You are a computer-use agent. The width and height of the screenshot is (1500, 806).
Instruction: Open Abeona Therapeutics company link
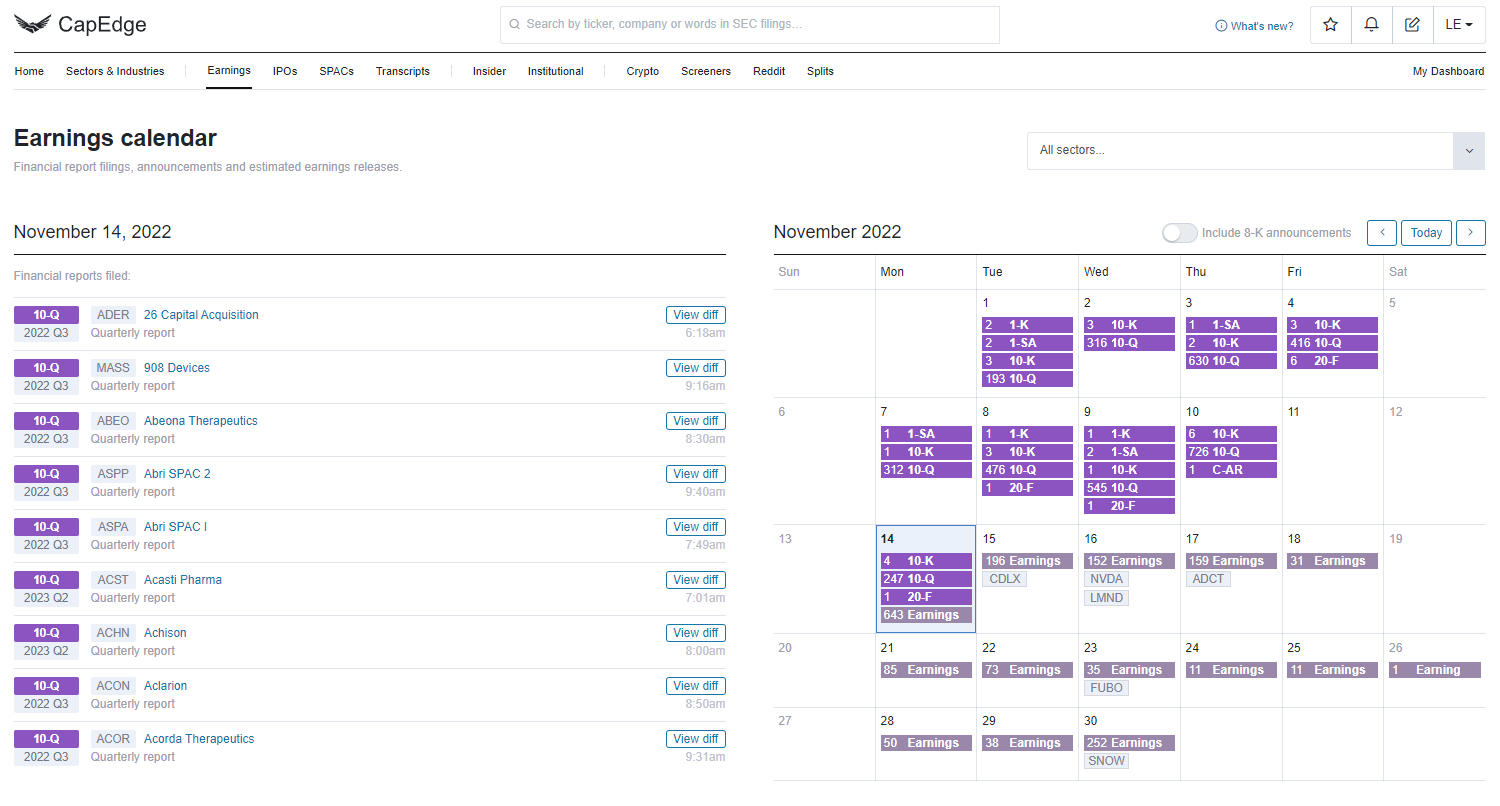(x=201, y=421)
